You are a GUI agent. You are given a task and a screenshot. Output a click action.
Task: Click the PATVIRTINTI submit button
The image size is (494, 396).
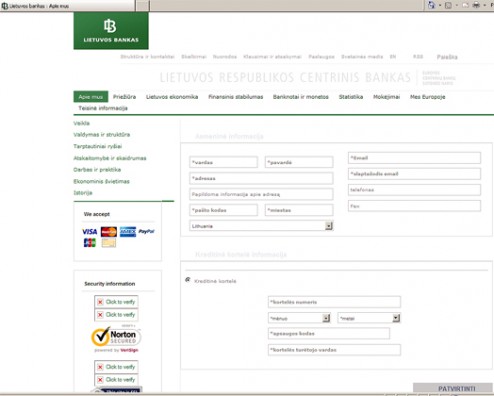456,388
